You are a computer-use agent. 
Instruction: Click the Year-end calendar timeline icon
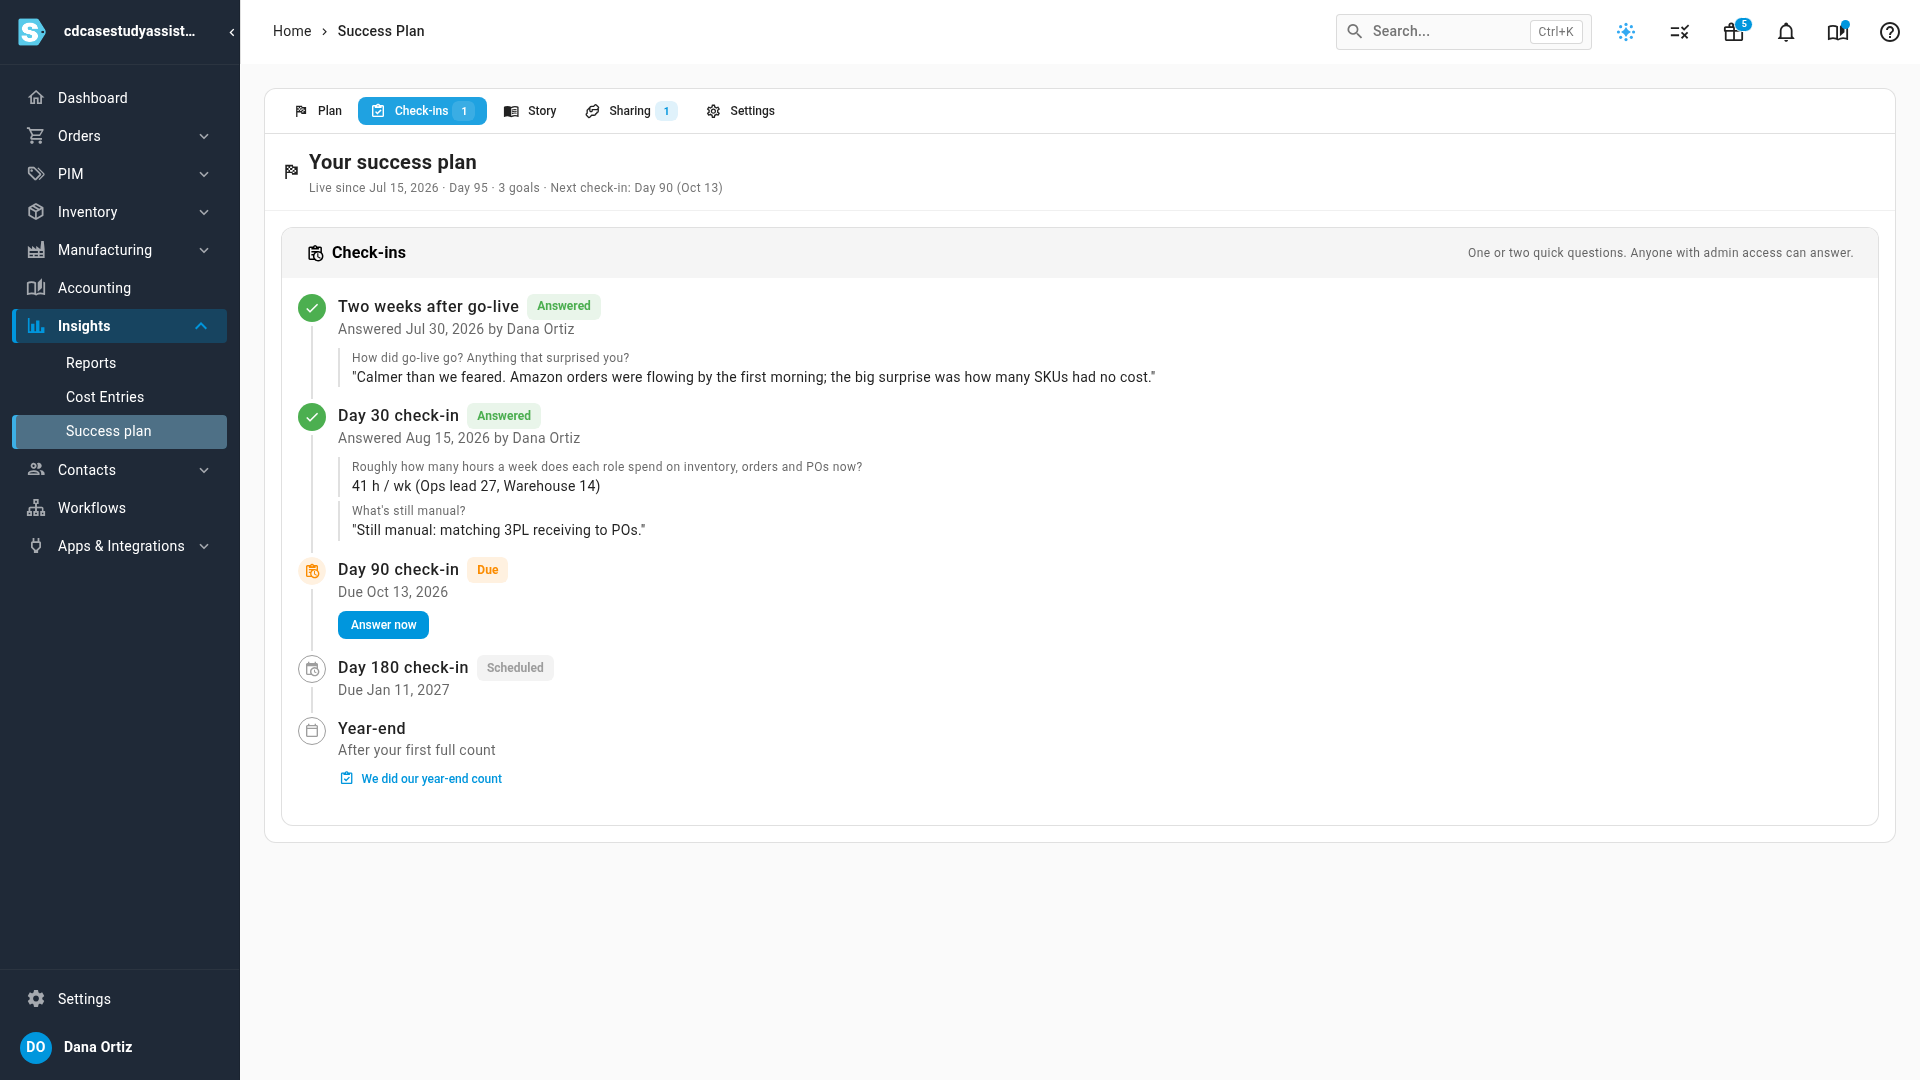pos(312,731)
